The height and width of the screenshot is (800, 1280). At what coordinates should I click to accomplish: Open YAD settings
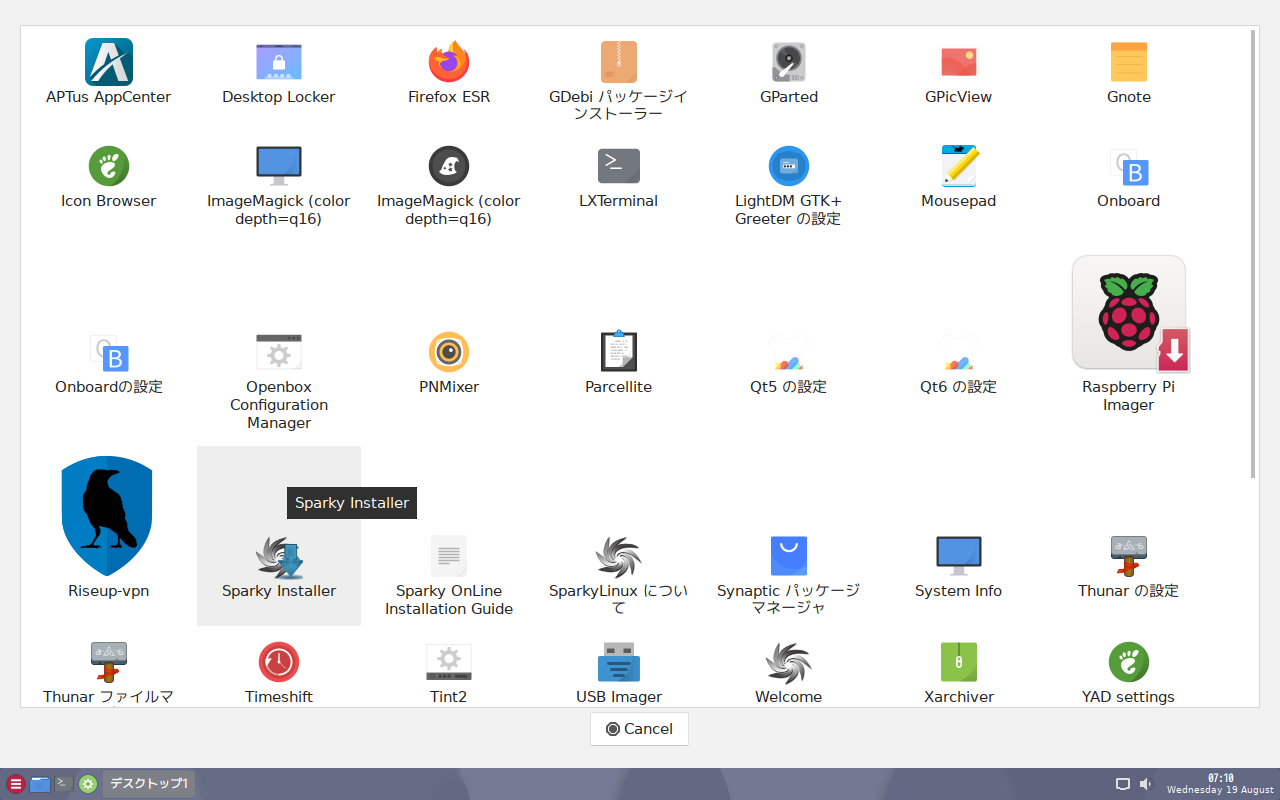(x=1129, y=673)
